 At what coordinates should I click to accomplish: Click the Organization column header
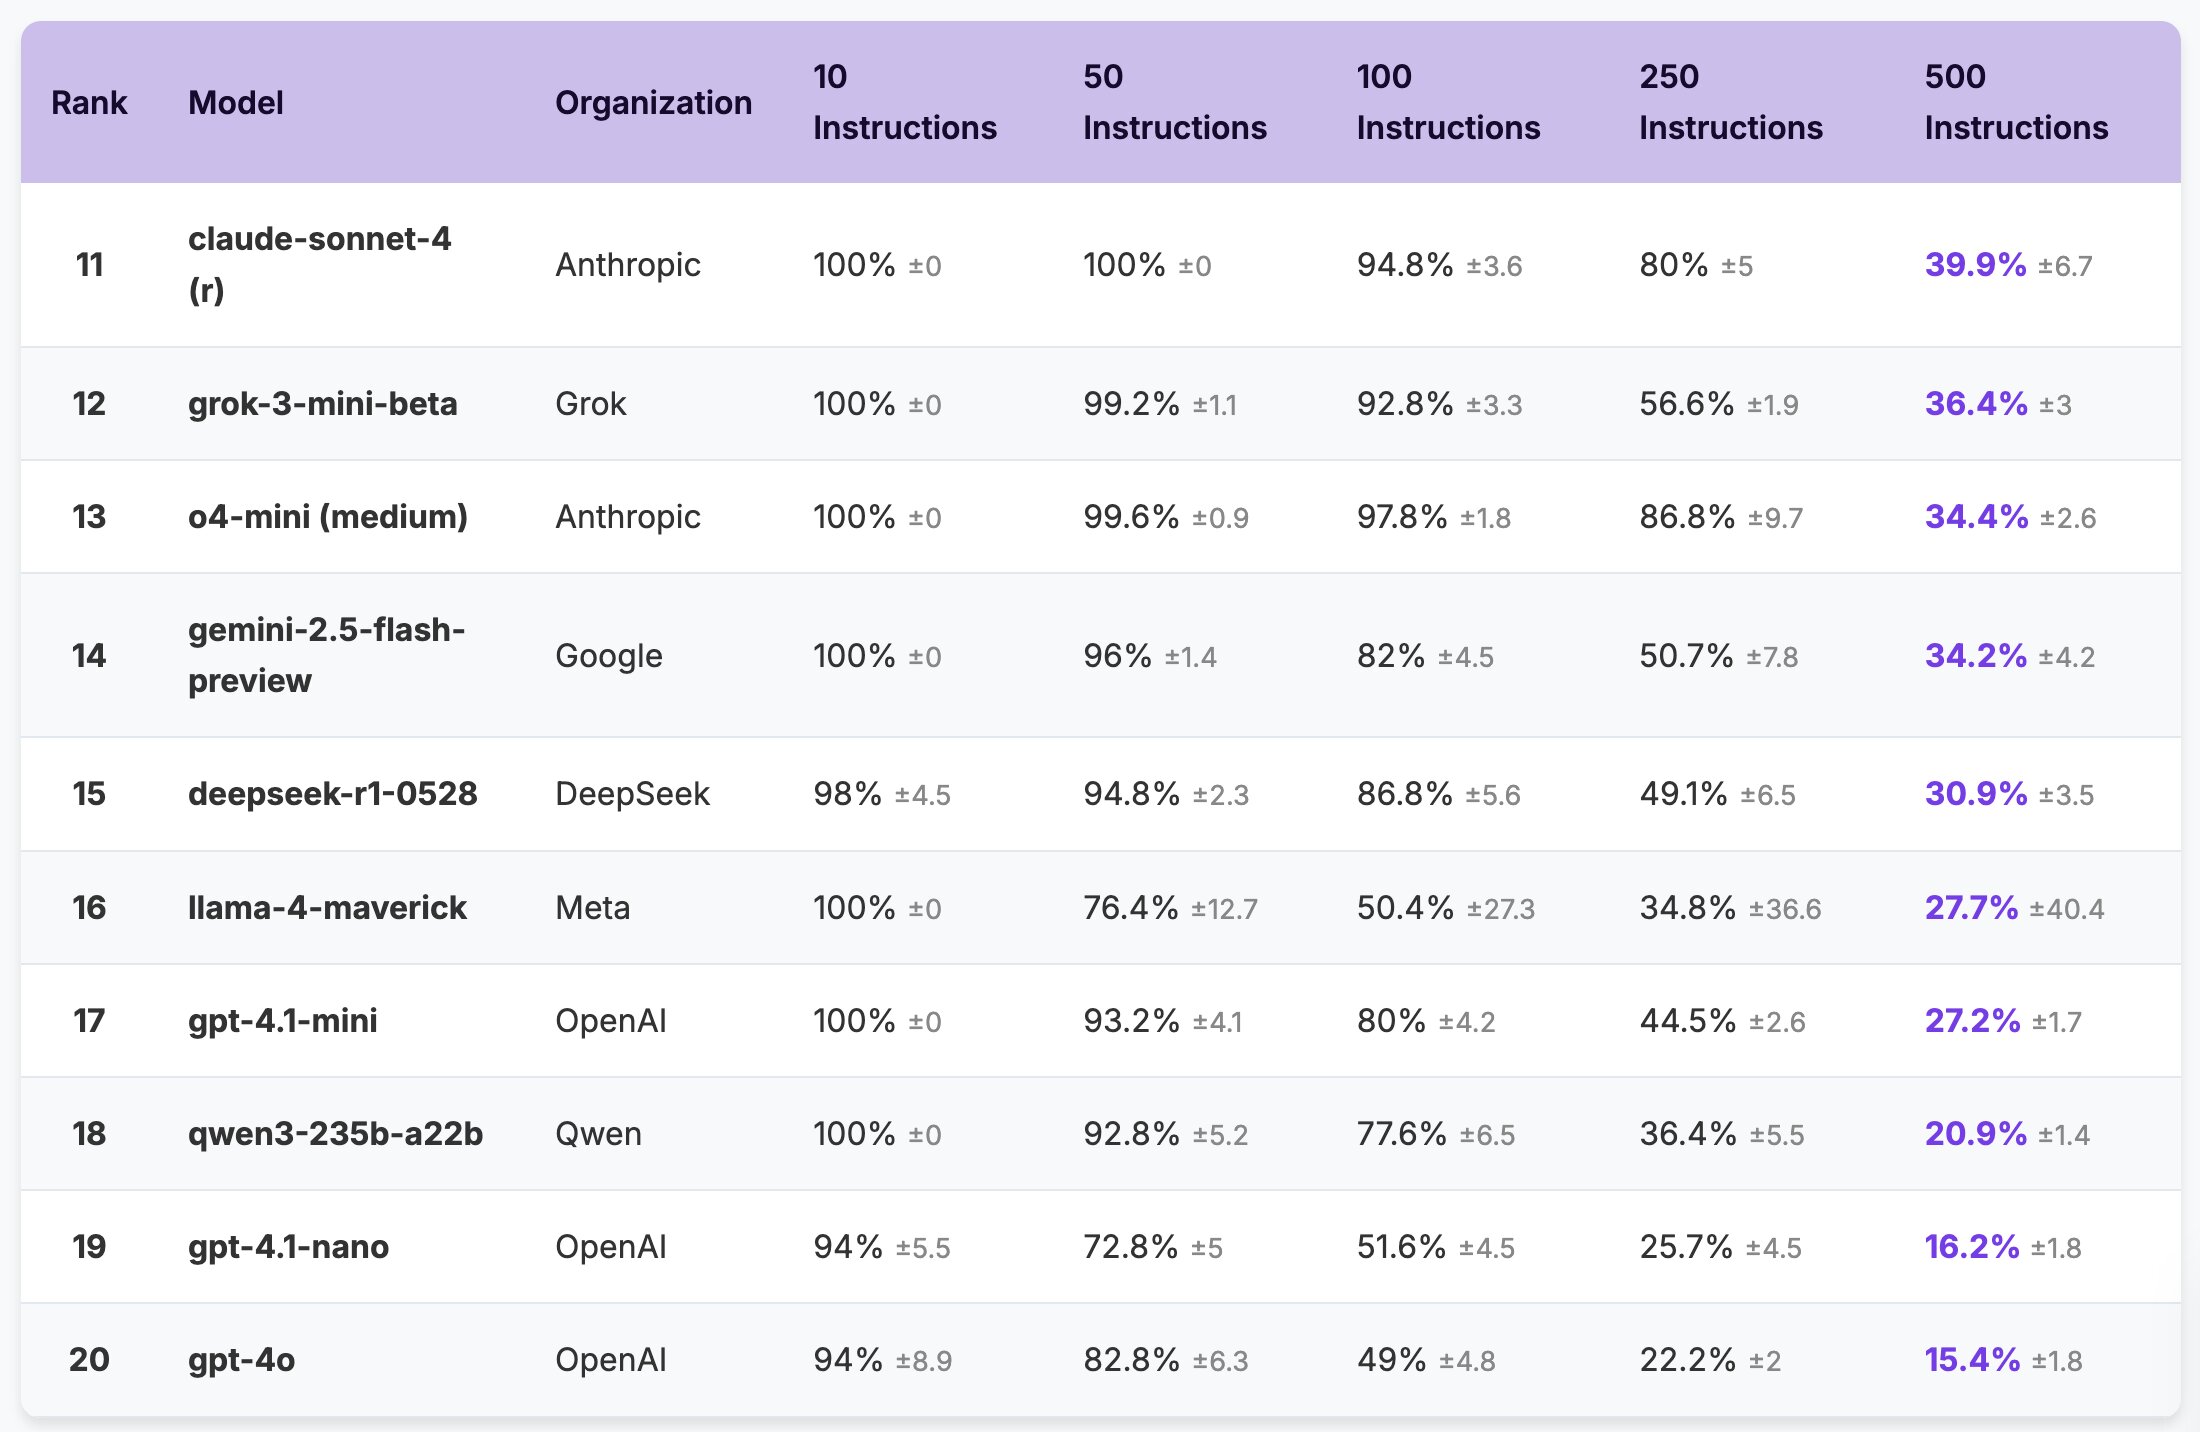click(x=653, y=102)
